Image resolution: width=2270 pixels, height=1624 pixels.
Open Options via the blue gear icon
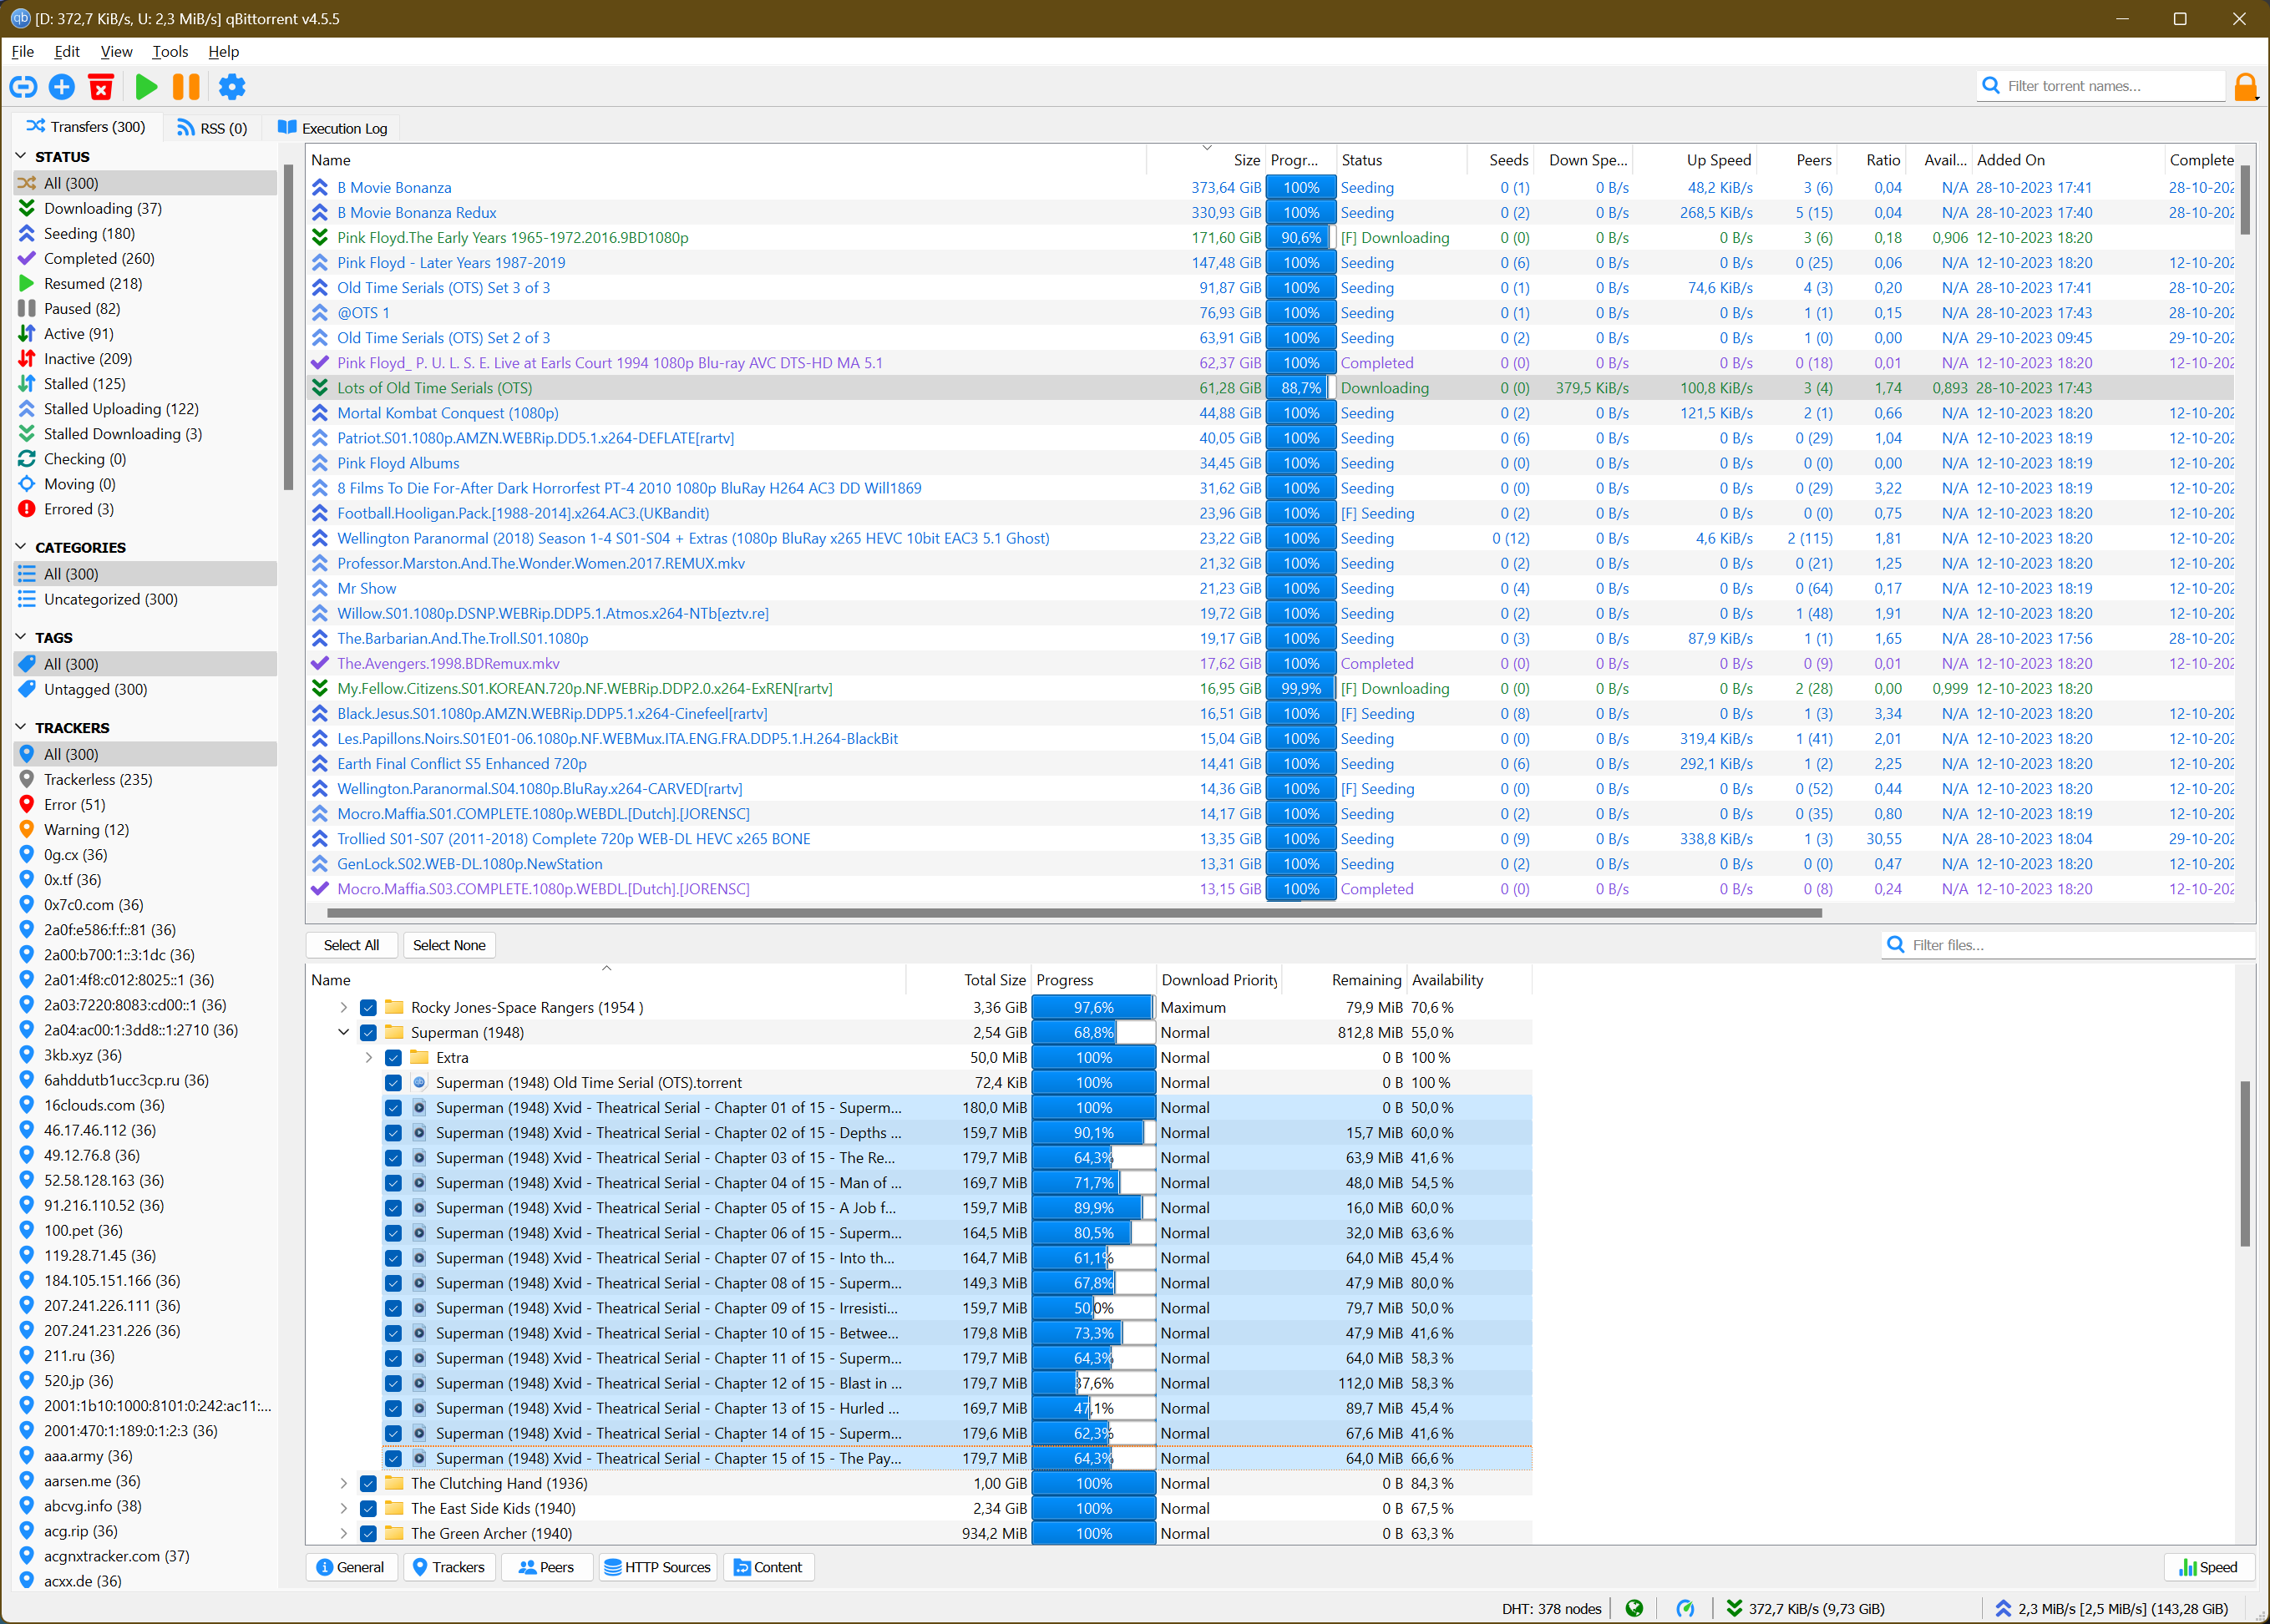(232, 87)
